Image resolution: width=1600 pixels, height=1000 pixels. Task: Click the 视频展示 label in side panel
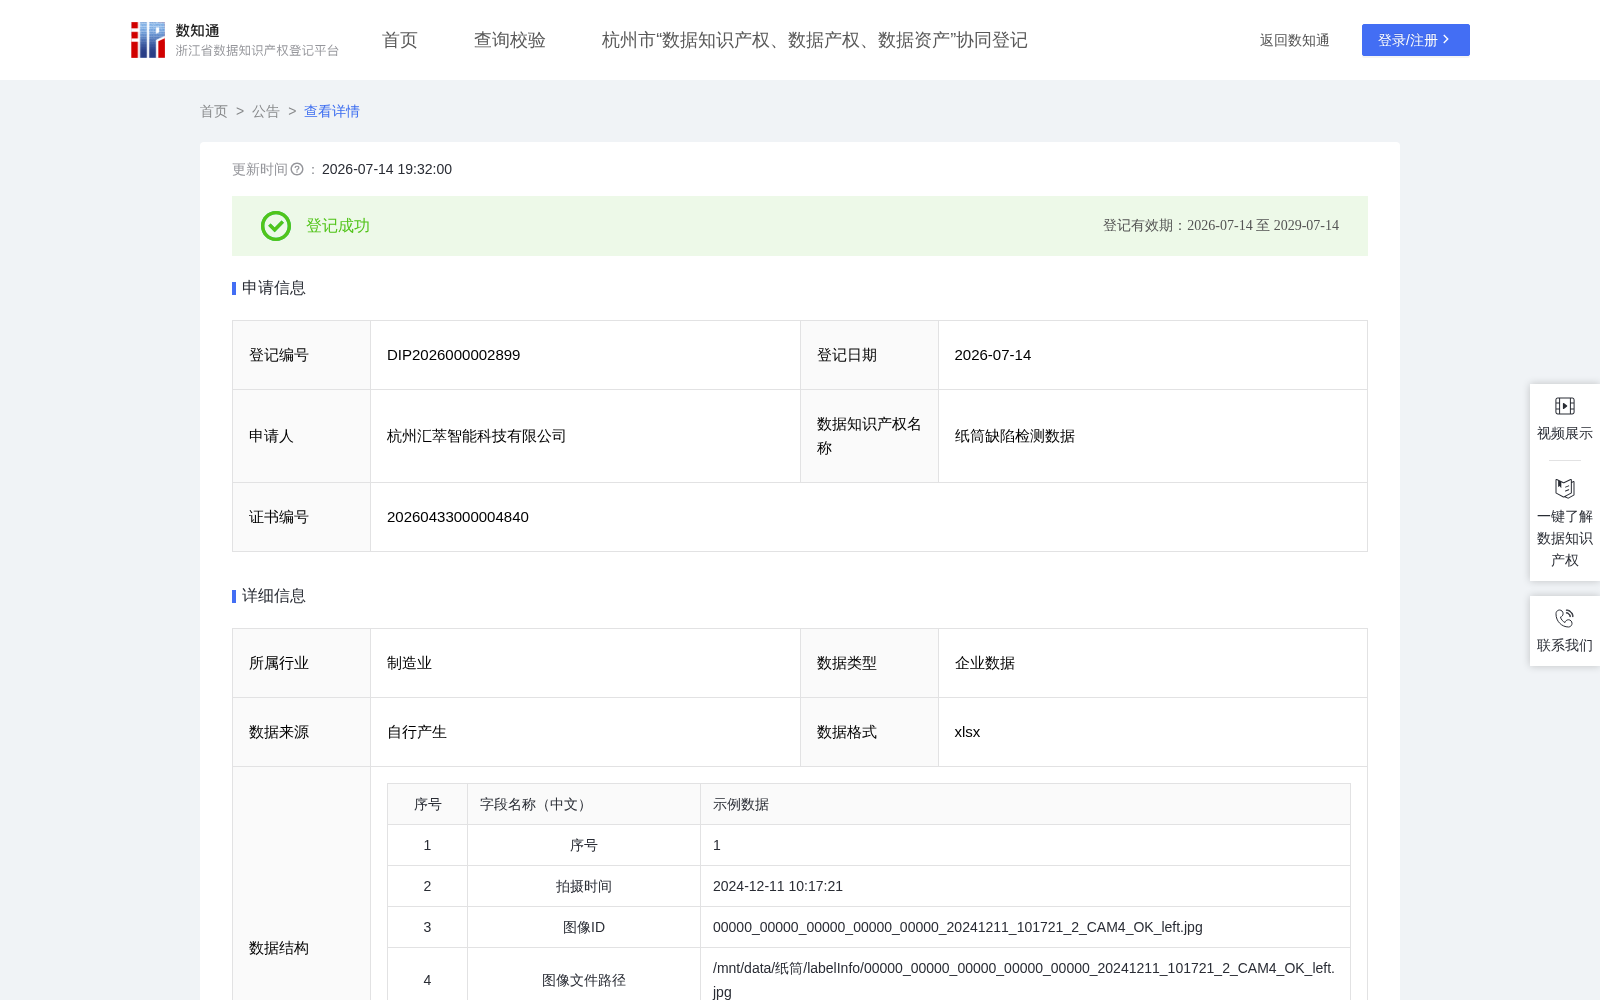click(1565, 433)
